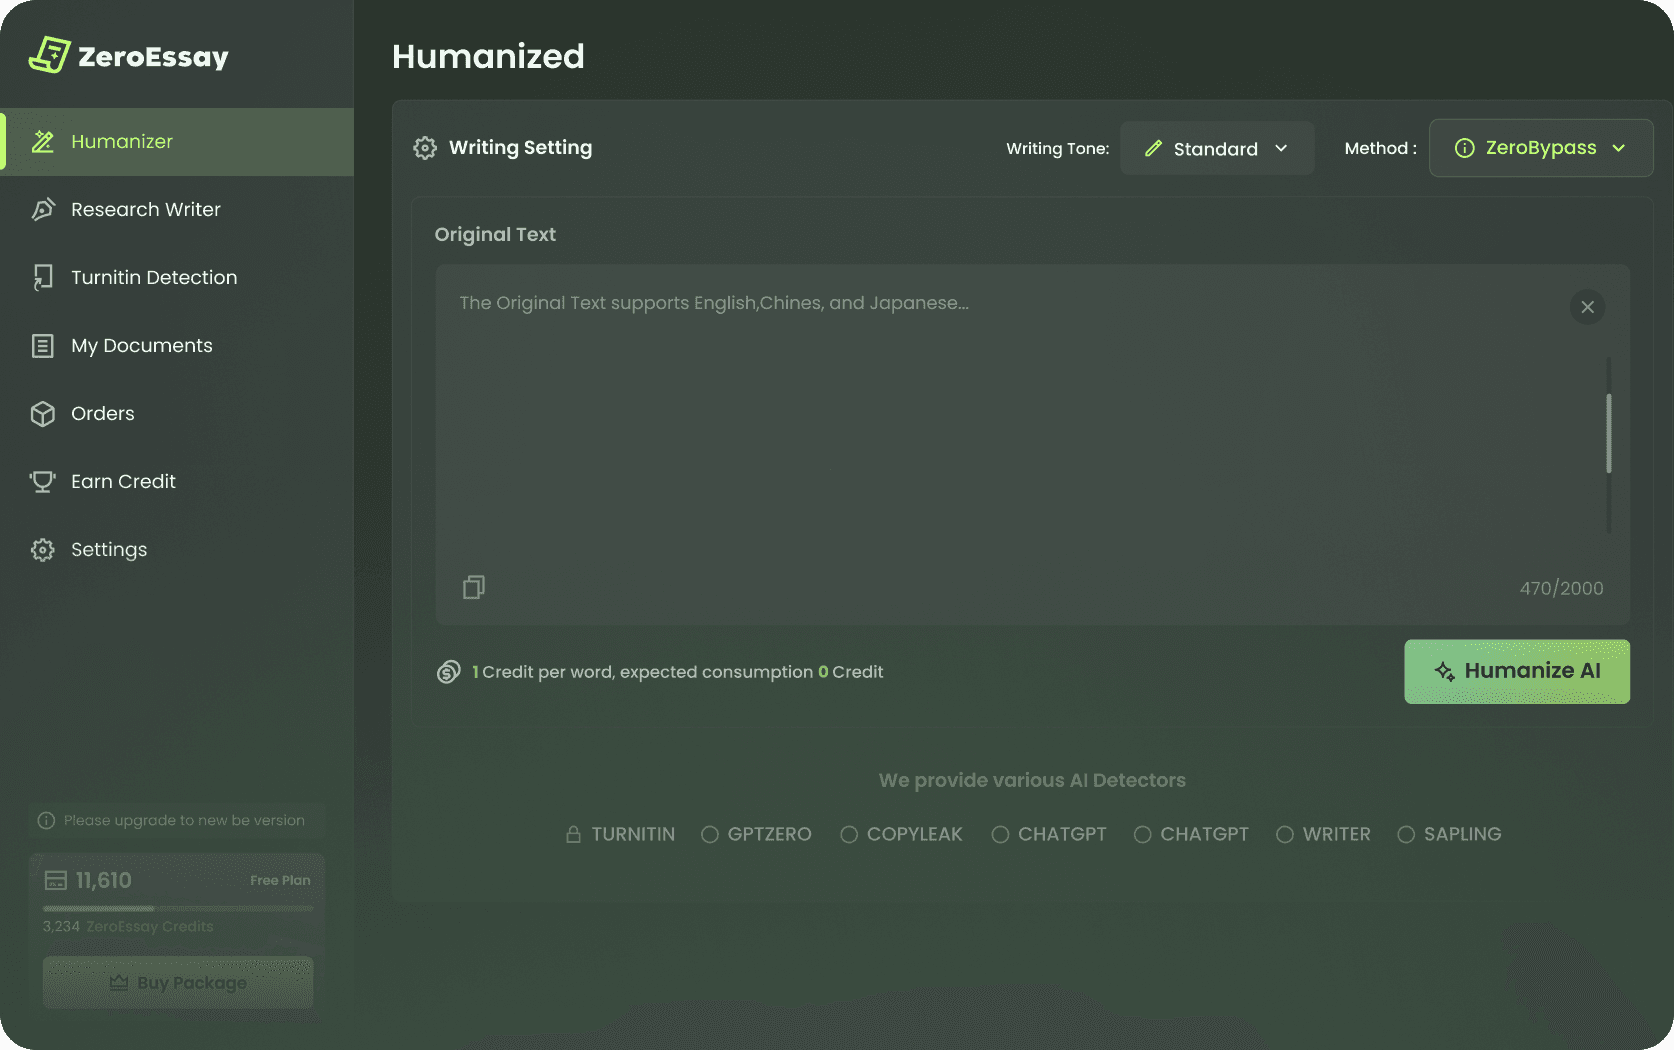Viewport: 1674px width, 1050px height.
Task: Click the pencil icon in Writing Tone selector
Action: pyautogui.click(x=1153, y=148)
